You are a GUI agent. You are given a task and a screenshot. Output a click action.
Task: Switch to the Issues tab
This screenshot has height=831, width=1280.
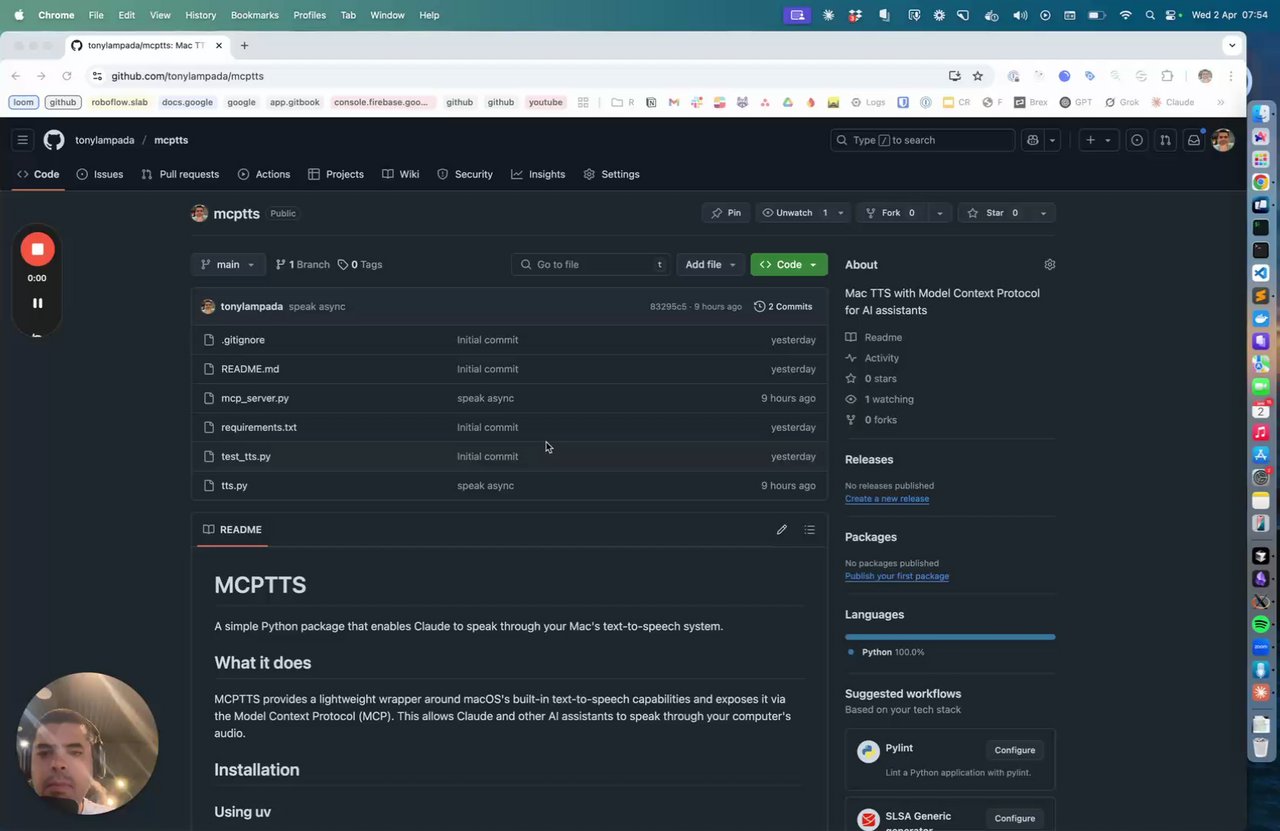click(100, 174)
